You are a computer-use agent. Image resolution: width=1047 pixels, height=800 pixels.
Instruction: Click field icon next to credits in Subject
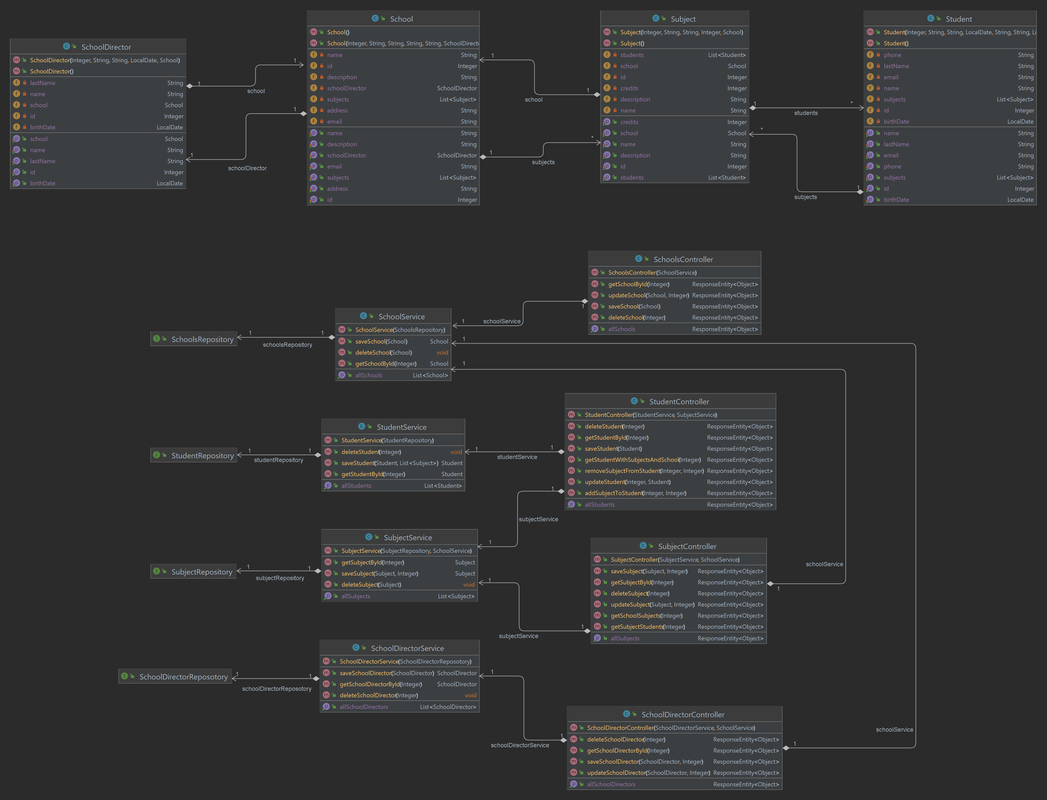607,88
